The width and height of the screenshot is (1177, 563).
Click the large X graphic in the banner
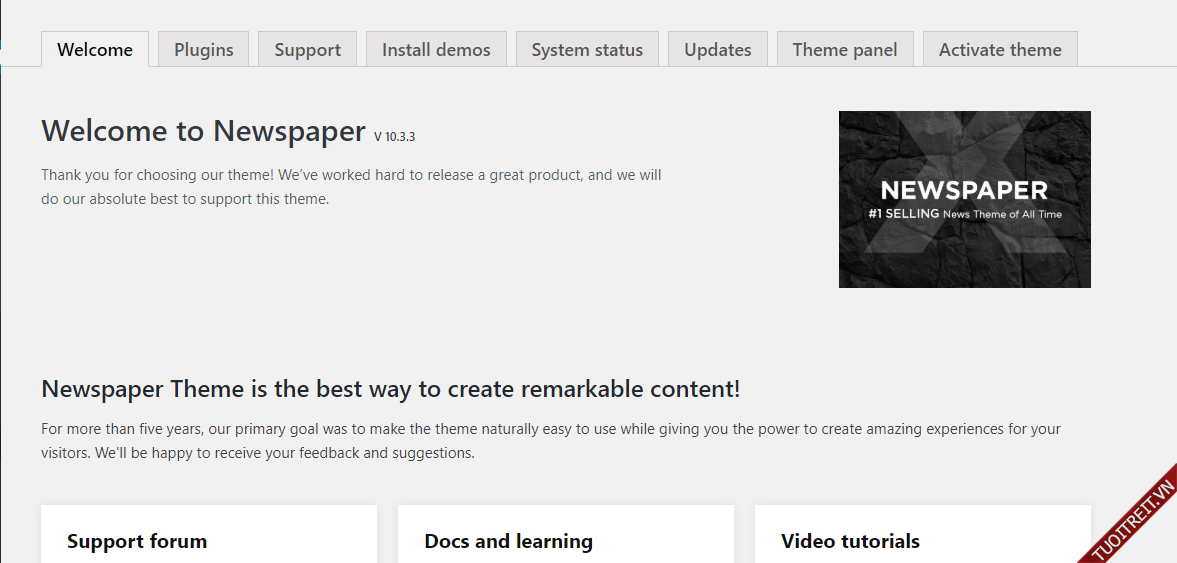coord(963,140)
